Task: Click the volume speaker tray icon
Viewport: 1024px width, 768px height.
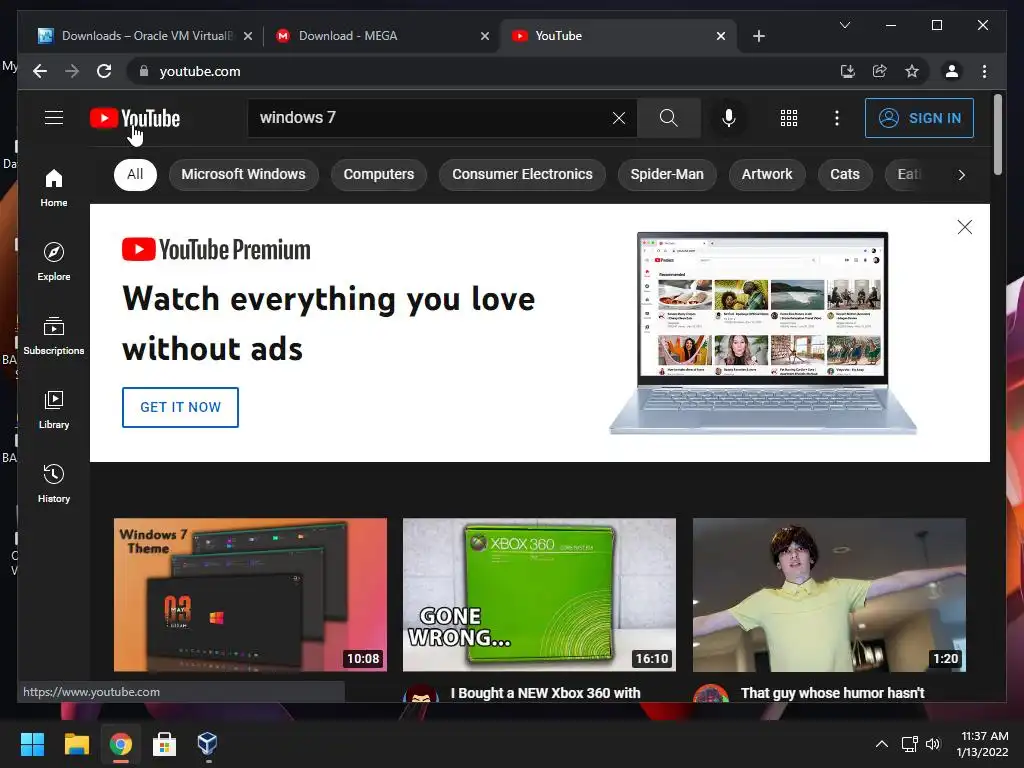Action: [933, 744]
